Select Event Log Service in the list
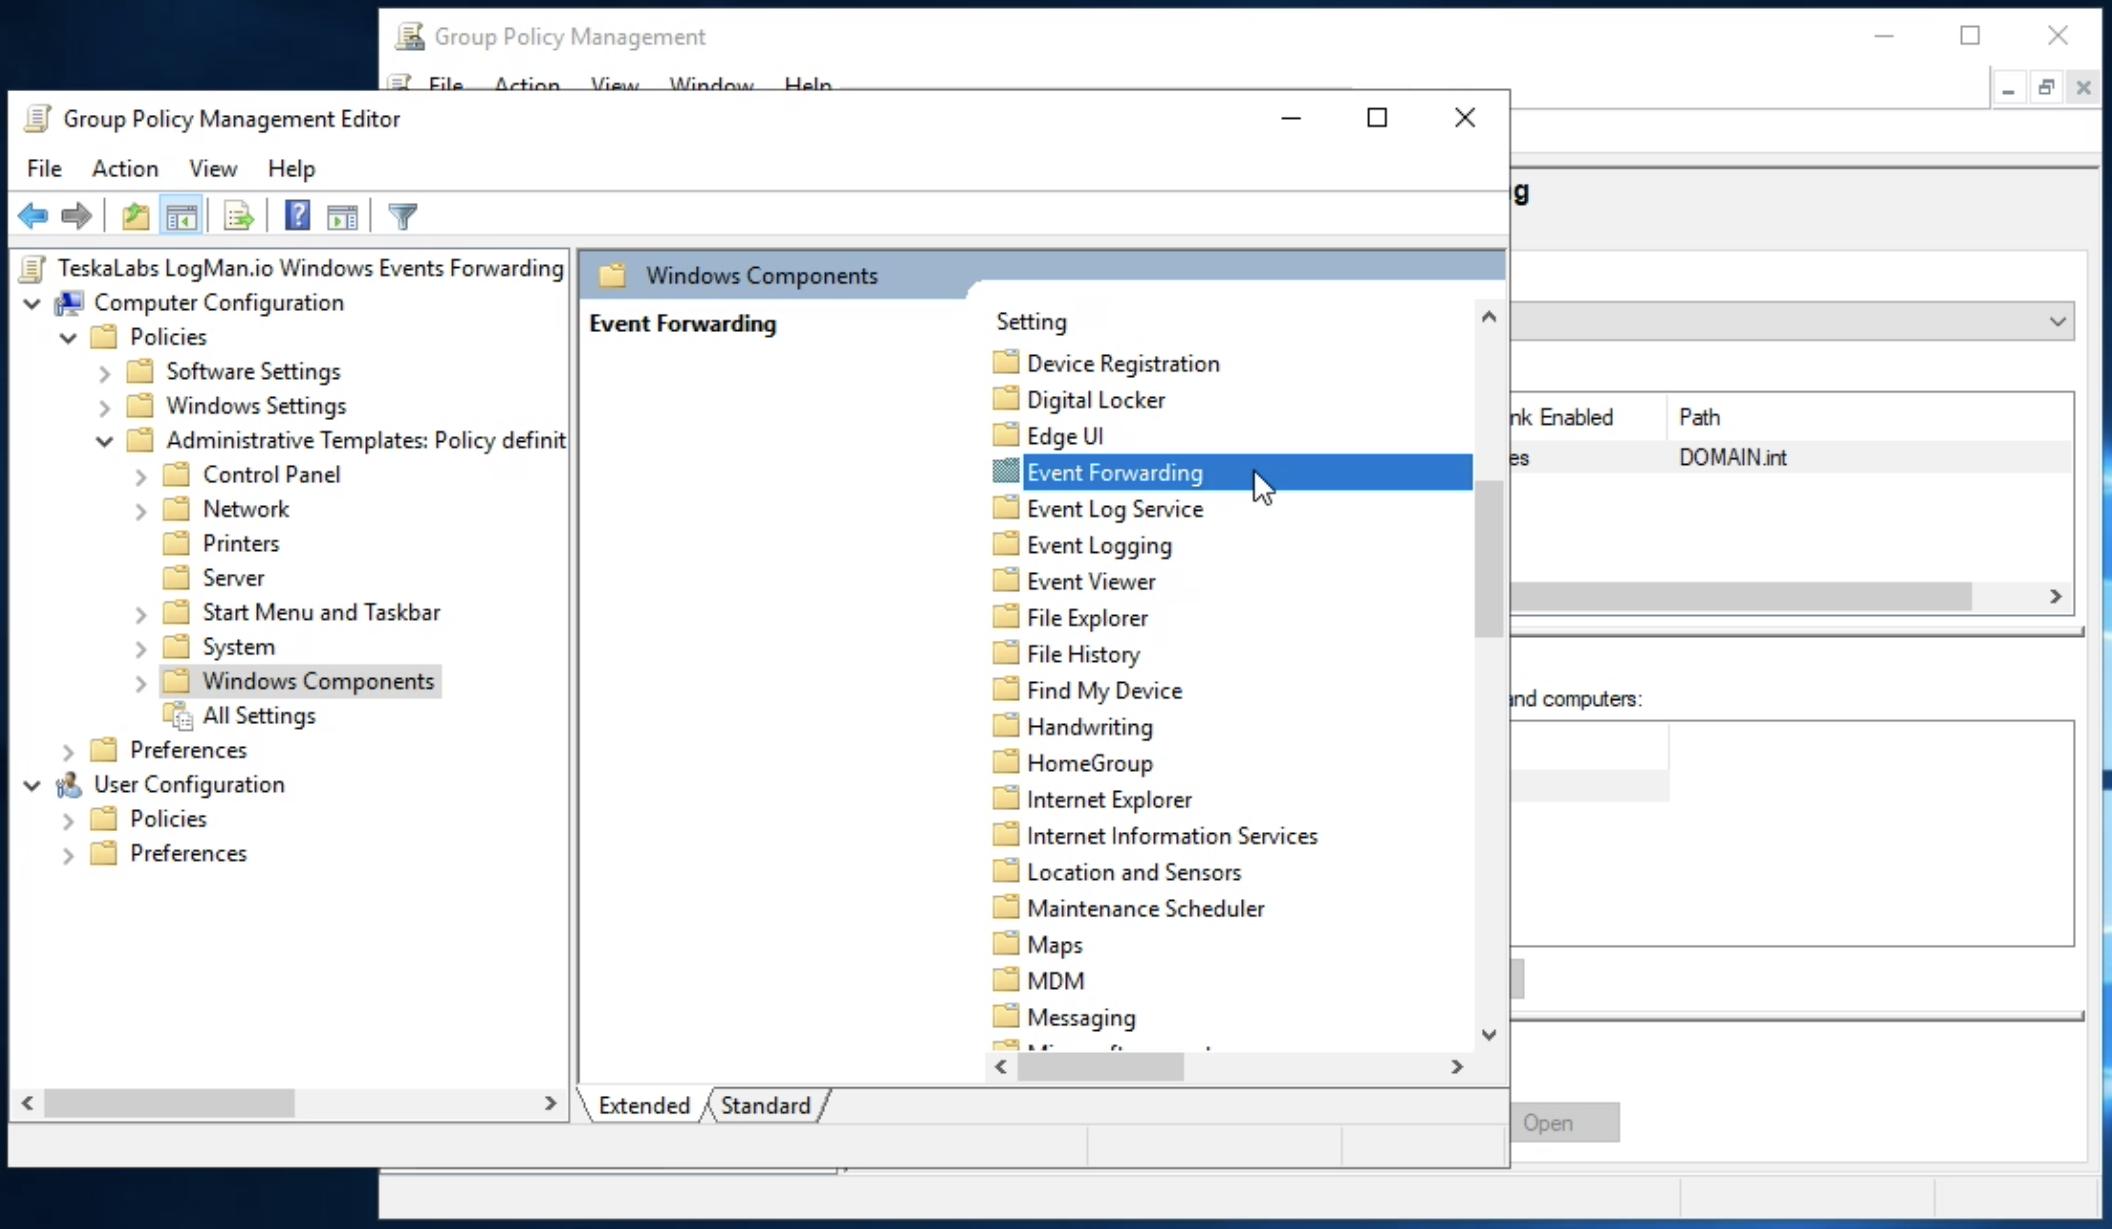2112x1229 pixels. pyautogui.click(x=1114, y=508)
